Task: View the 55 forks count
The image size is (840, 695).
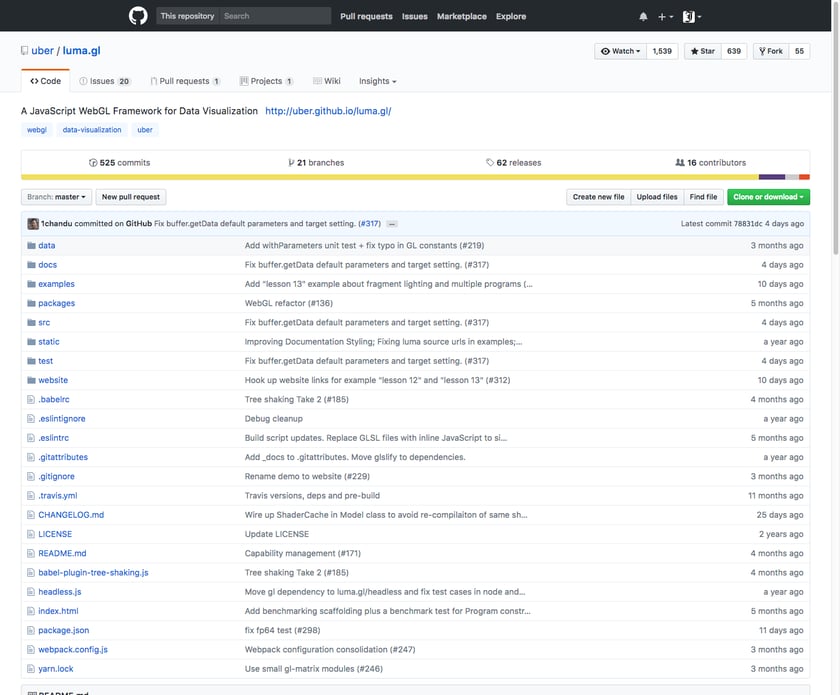Action: (x=799, y=51)
